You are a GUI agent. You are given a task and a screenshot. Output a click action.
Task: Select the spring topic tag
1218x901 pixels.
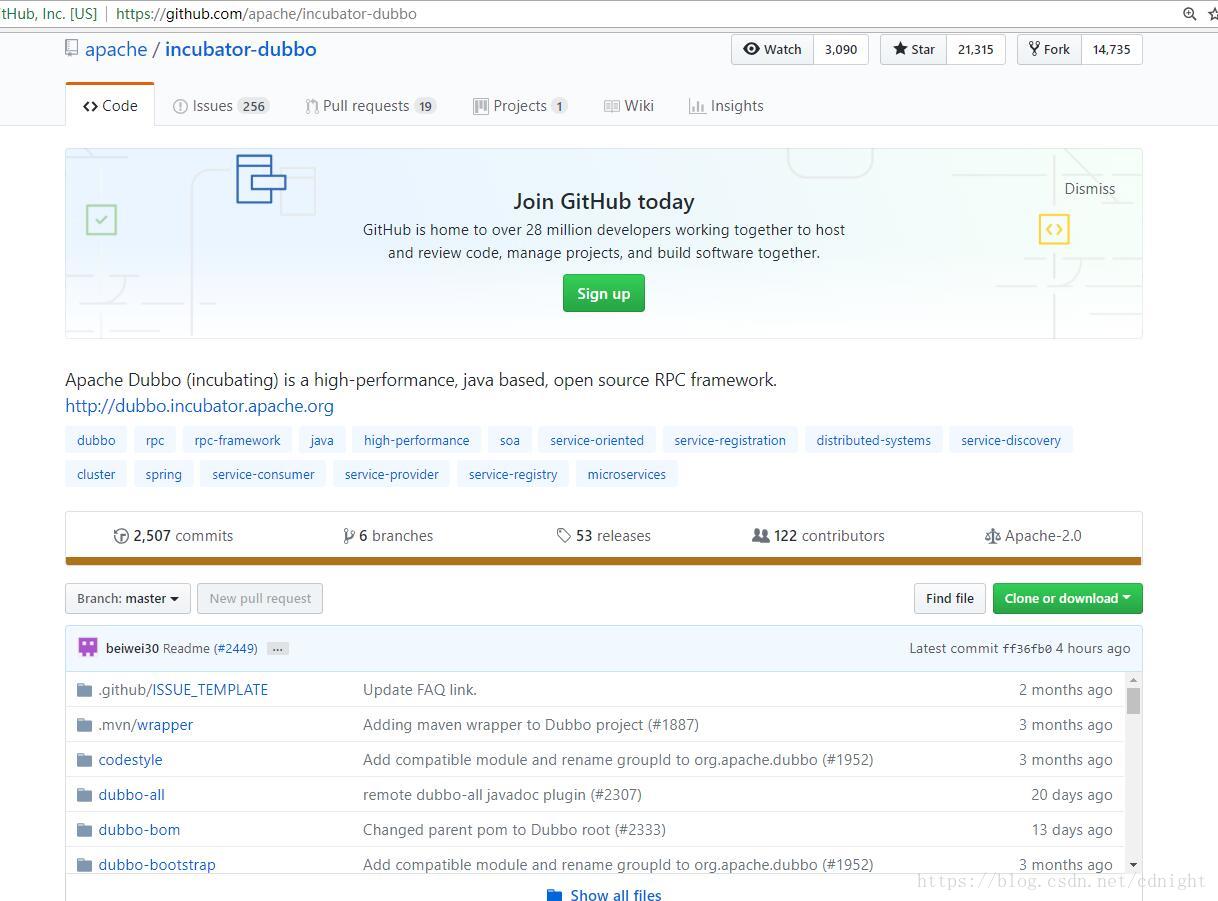164,474
